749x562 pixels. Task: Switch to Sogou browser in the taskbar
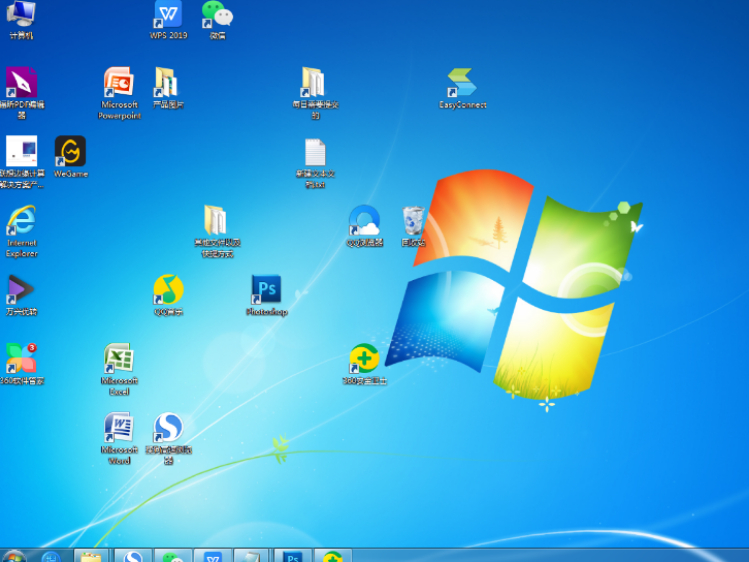(x=133, y=556)
